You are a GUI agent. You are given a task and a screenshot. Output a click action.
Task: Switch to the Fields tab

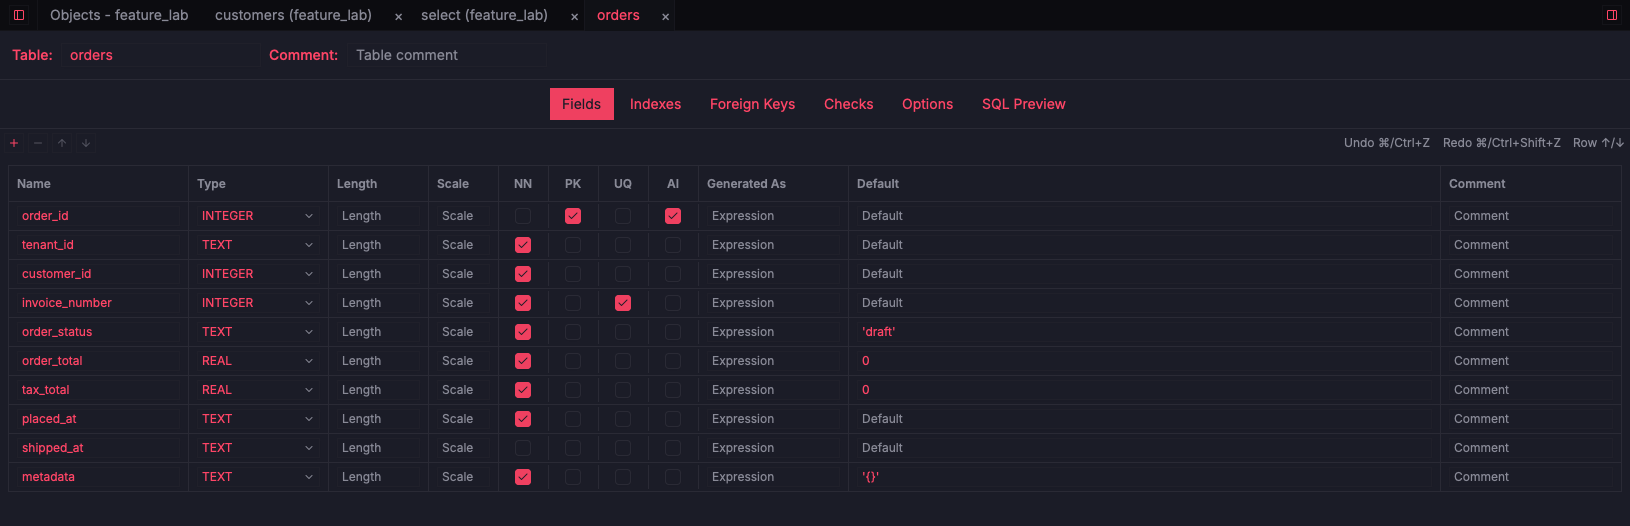tap(581, 104)
